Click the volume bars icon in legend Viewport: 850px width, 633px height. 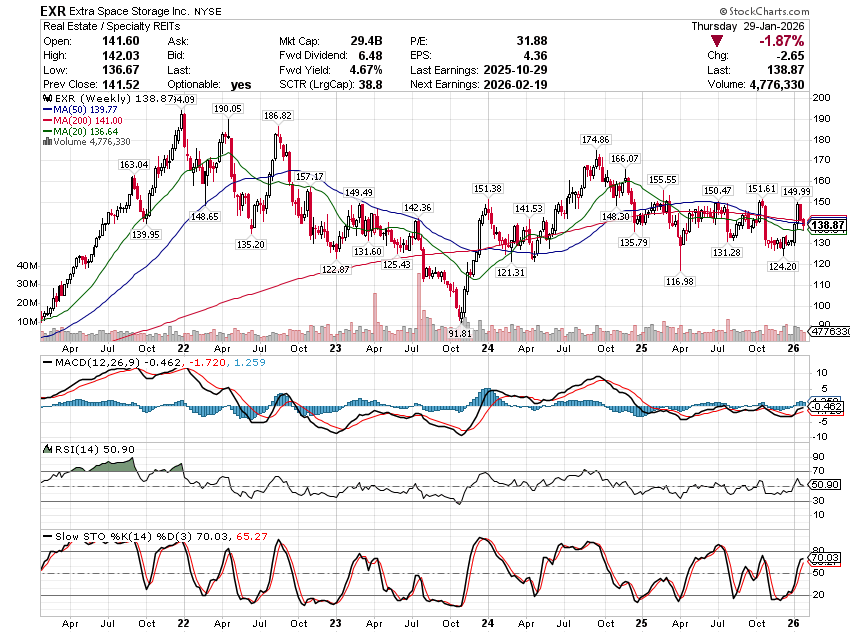(x=45, y=142)
